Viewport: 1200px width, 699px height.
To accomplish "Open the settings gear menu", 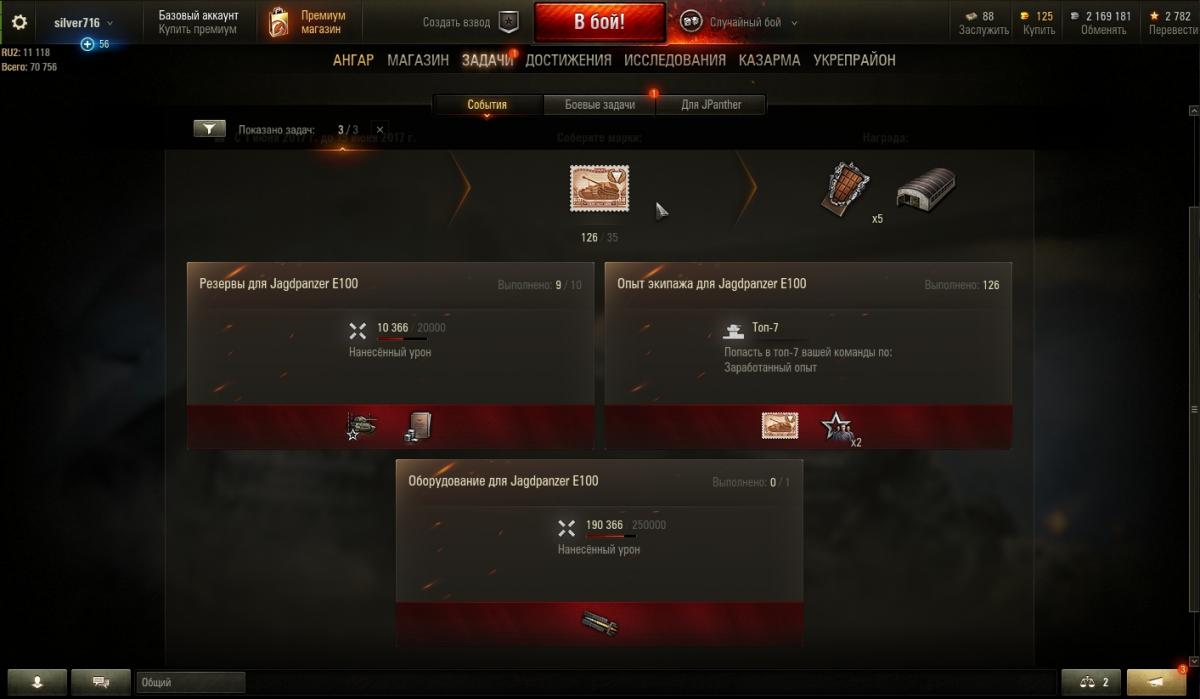I will pyautogui.click(x=19, y=22).
